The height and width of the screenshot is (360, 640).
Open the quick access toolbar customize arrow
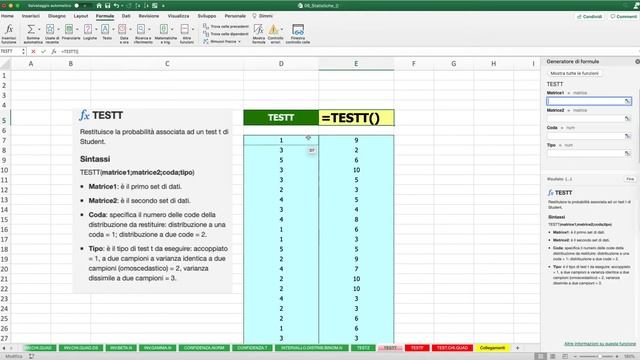(x=163, y=6)
